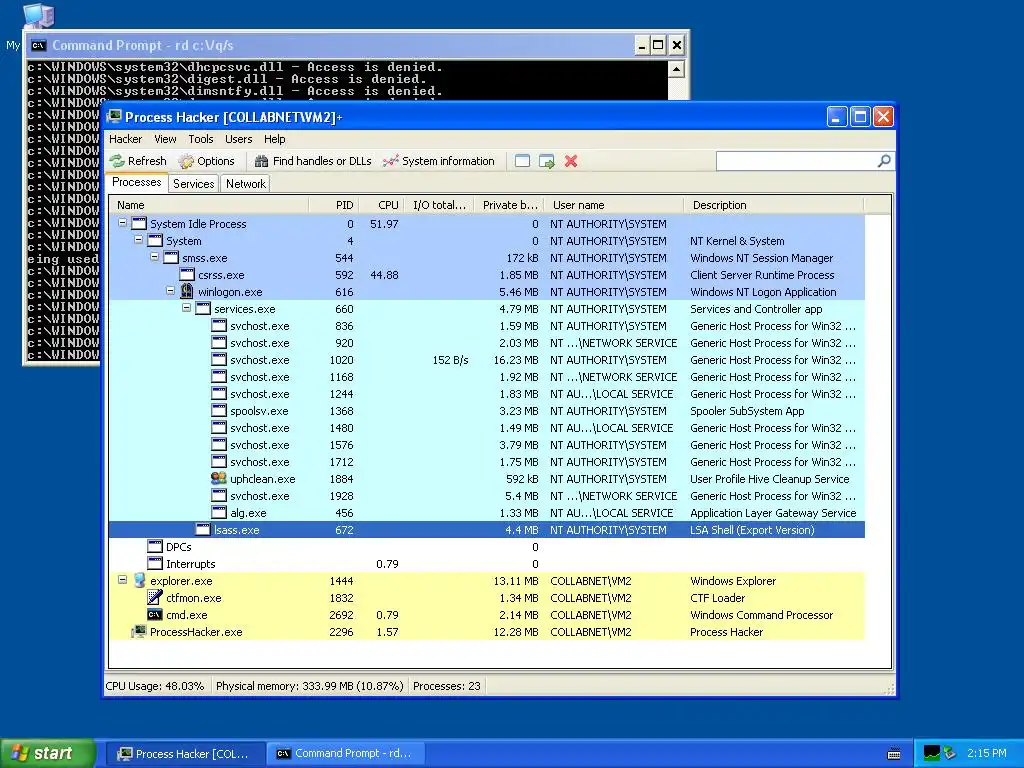
Task: Click the uphclean.exe process icon
Action: tap(219, 479)
